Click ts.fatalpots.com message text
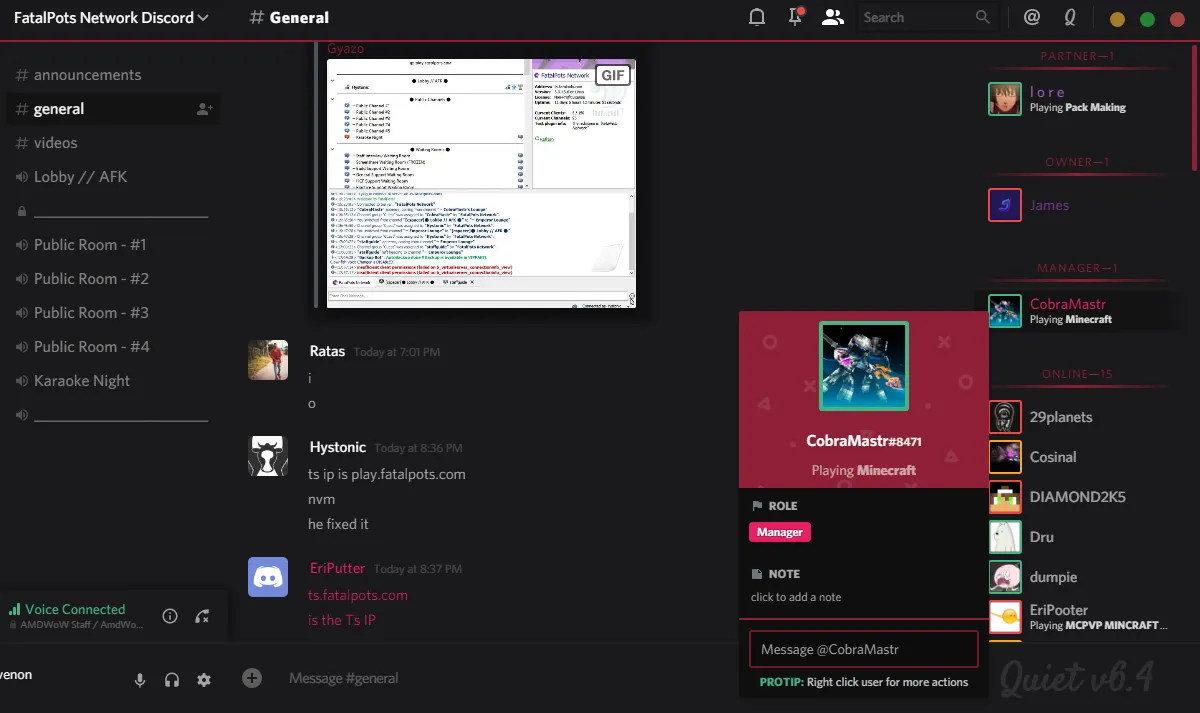The width and height of the screenshot is (1200, 713). (x=358, y=595)
